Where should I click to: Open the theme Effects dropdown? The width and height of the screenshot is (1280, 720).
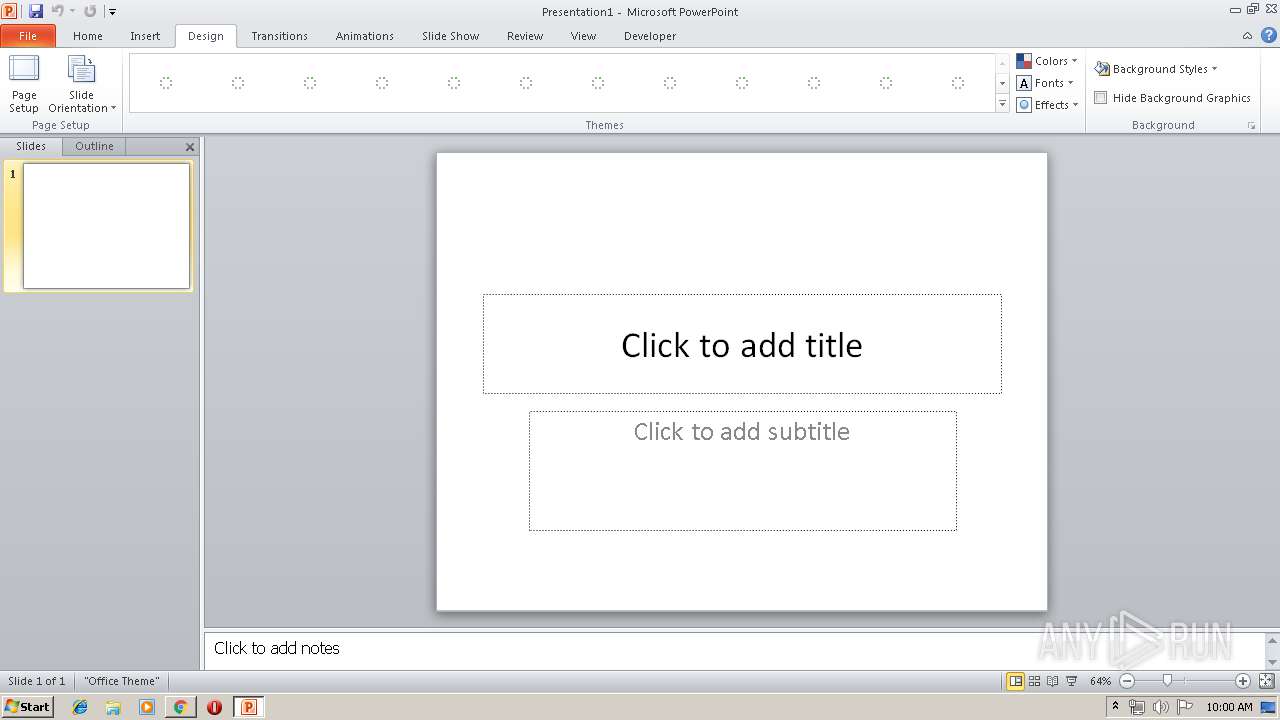pyautogui.click(x=1047, y=105)
